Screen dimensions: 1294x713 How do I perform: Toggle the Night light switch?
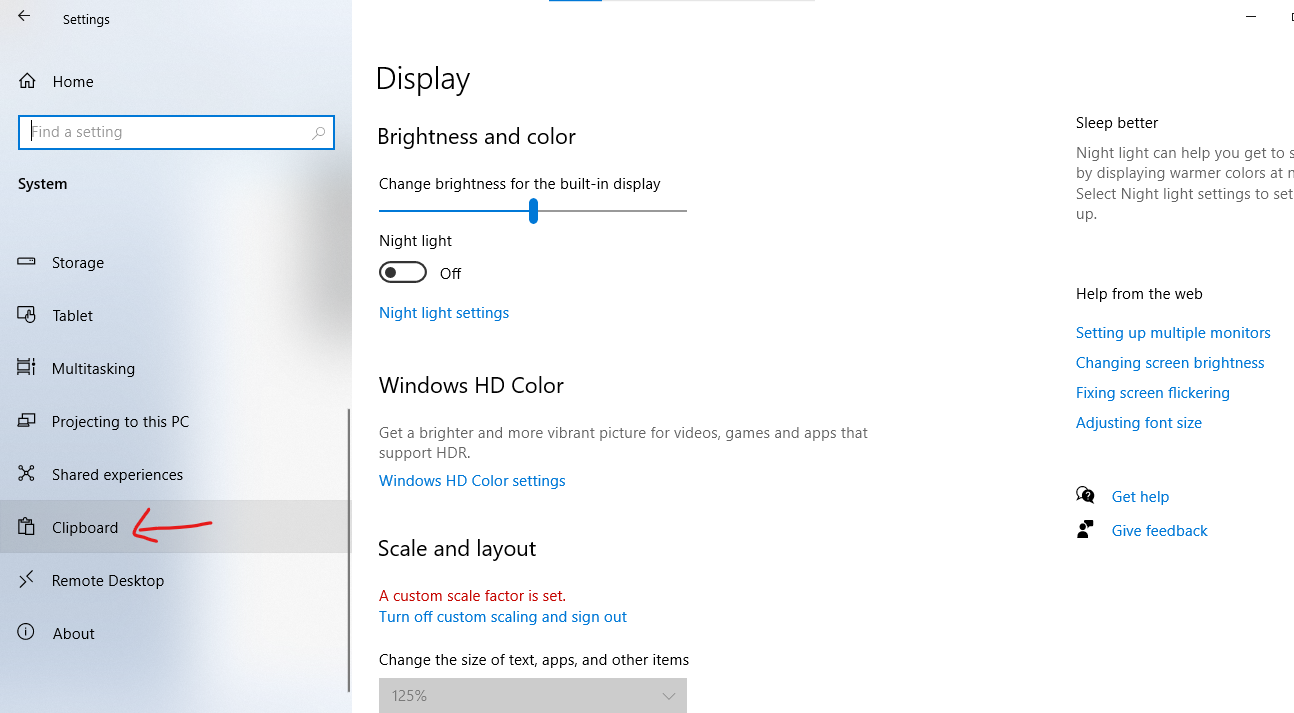[x=403, y=273]
